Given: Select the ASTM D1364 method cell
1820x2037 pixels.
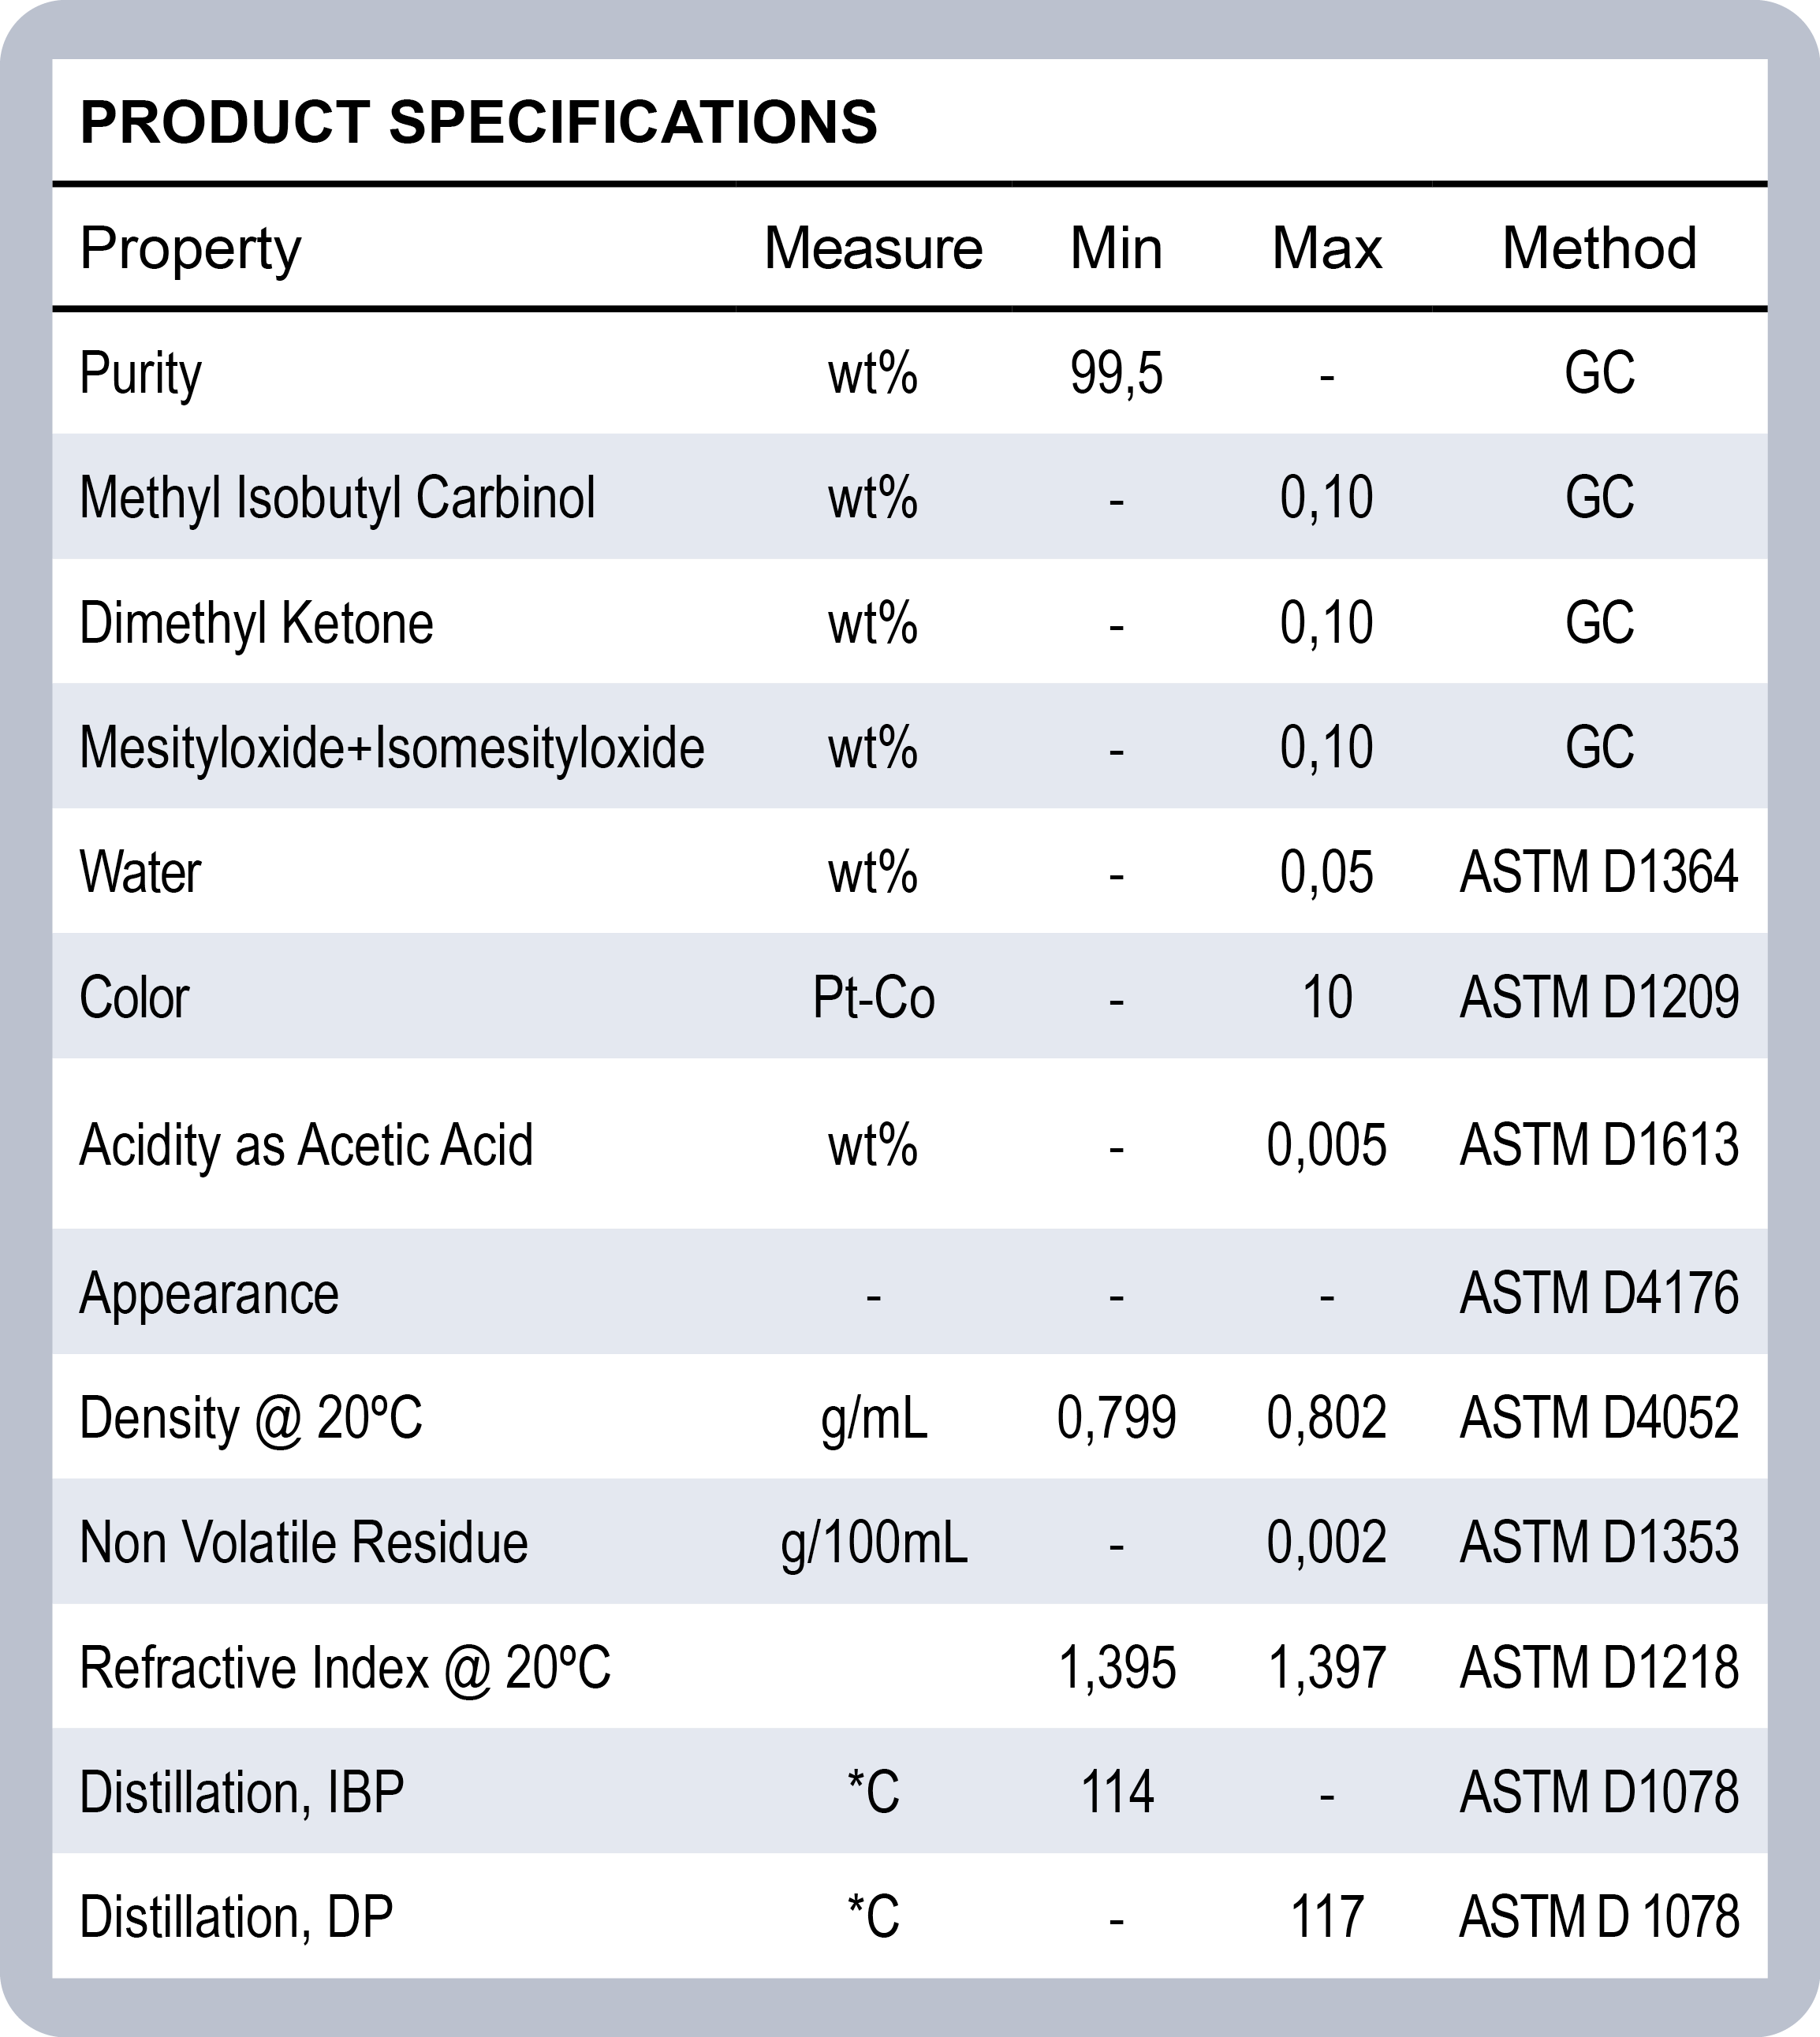Looking at the screenshot, I should [x=1599, y=872].
